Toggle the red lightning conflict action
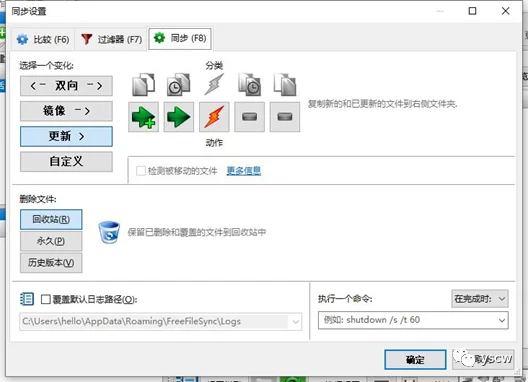This screenshot has width=528, height=382. pos(214,117)
